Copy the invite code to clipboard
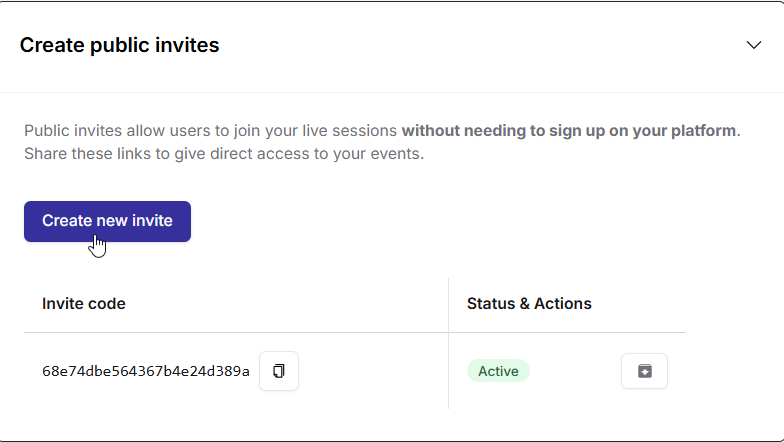The image size is (784, 442). click(279, 371)
